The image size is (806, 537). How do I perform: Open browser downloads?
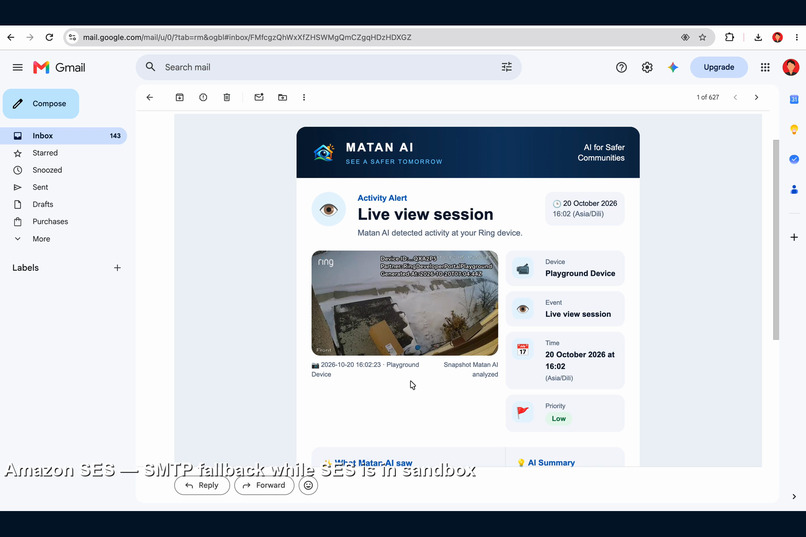click(758, 37)
